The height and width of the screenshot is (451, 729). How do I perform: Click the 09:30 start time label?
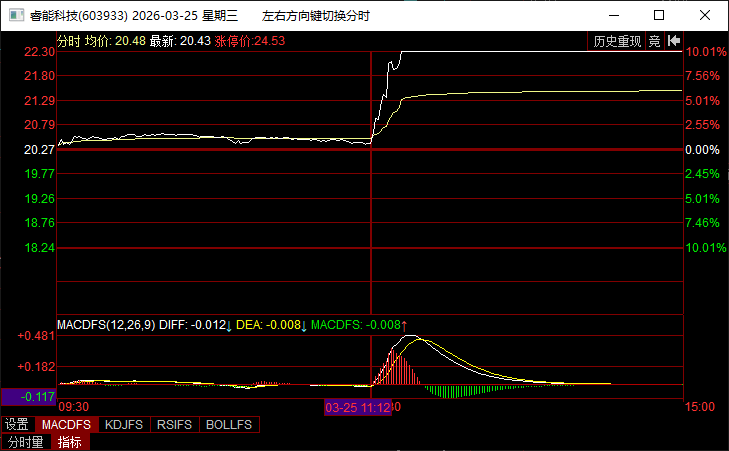(73, 407)
